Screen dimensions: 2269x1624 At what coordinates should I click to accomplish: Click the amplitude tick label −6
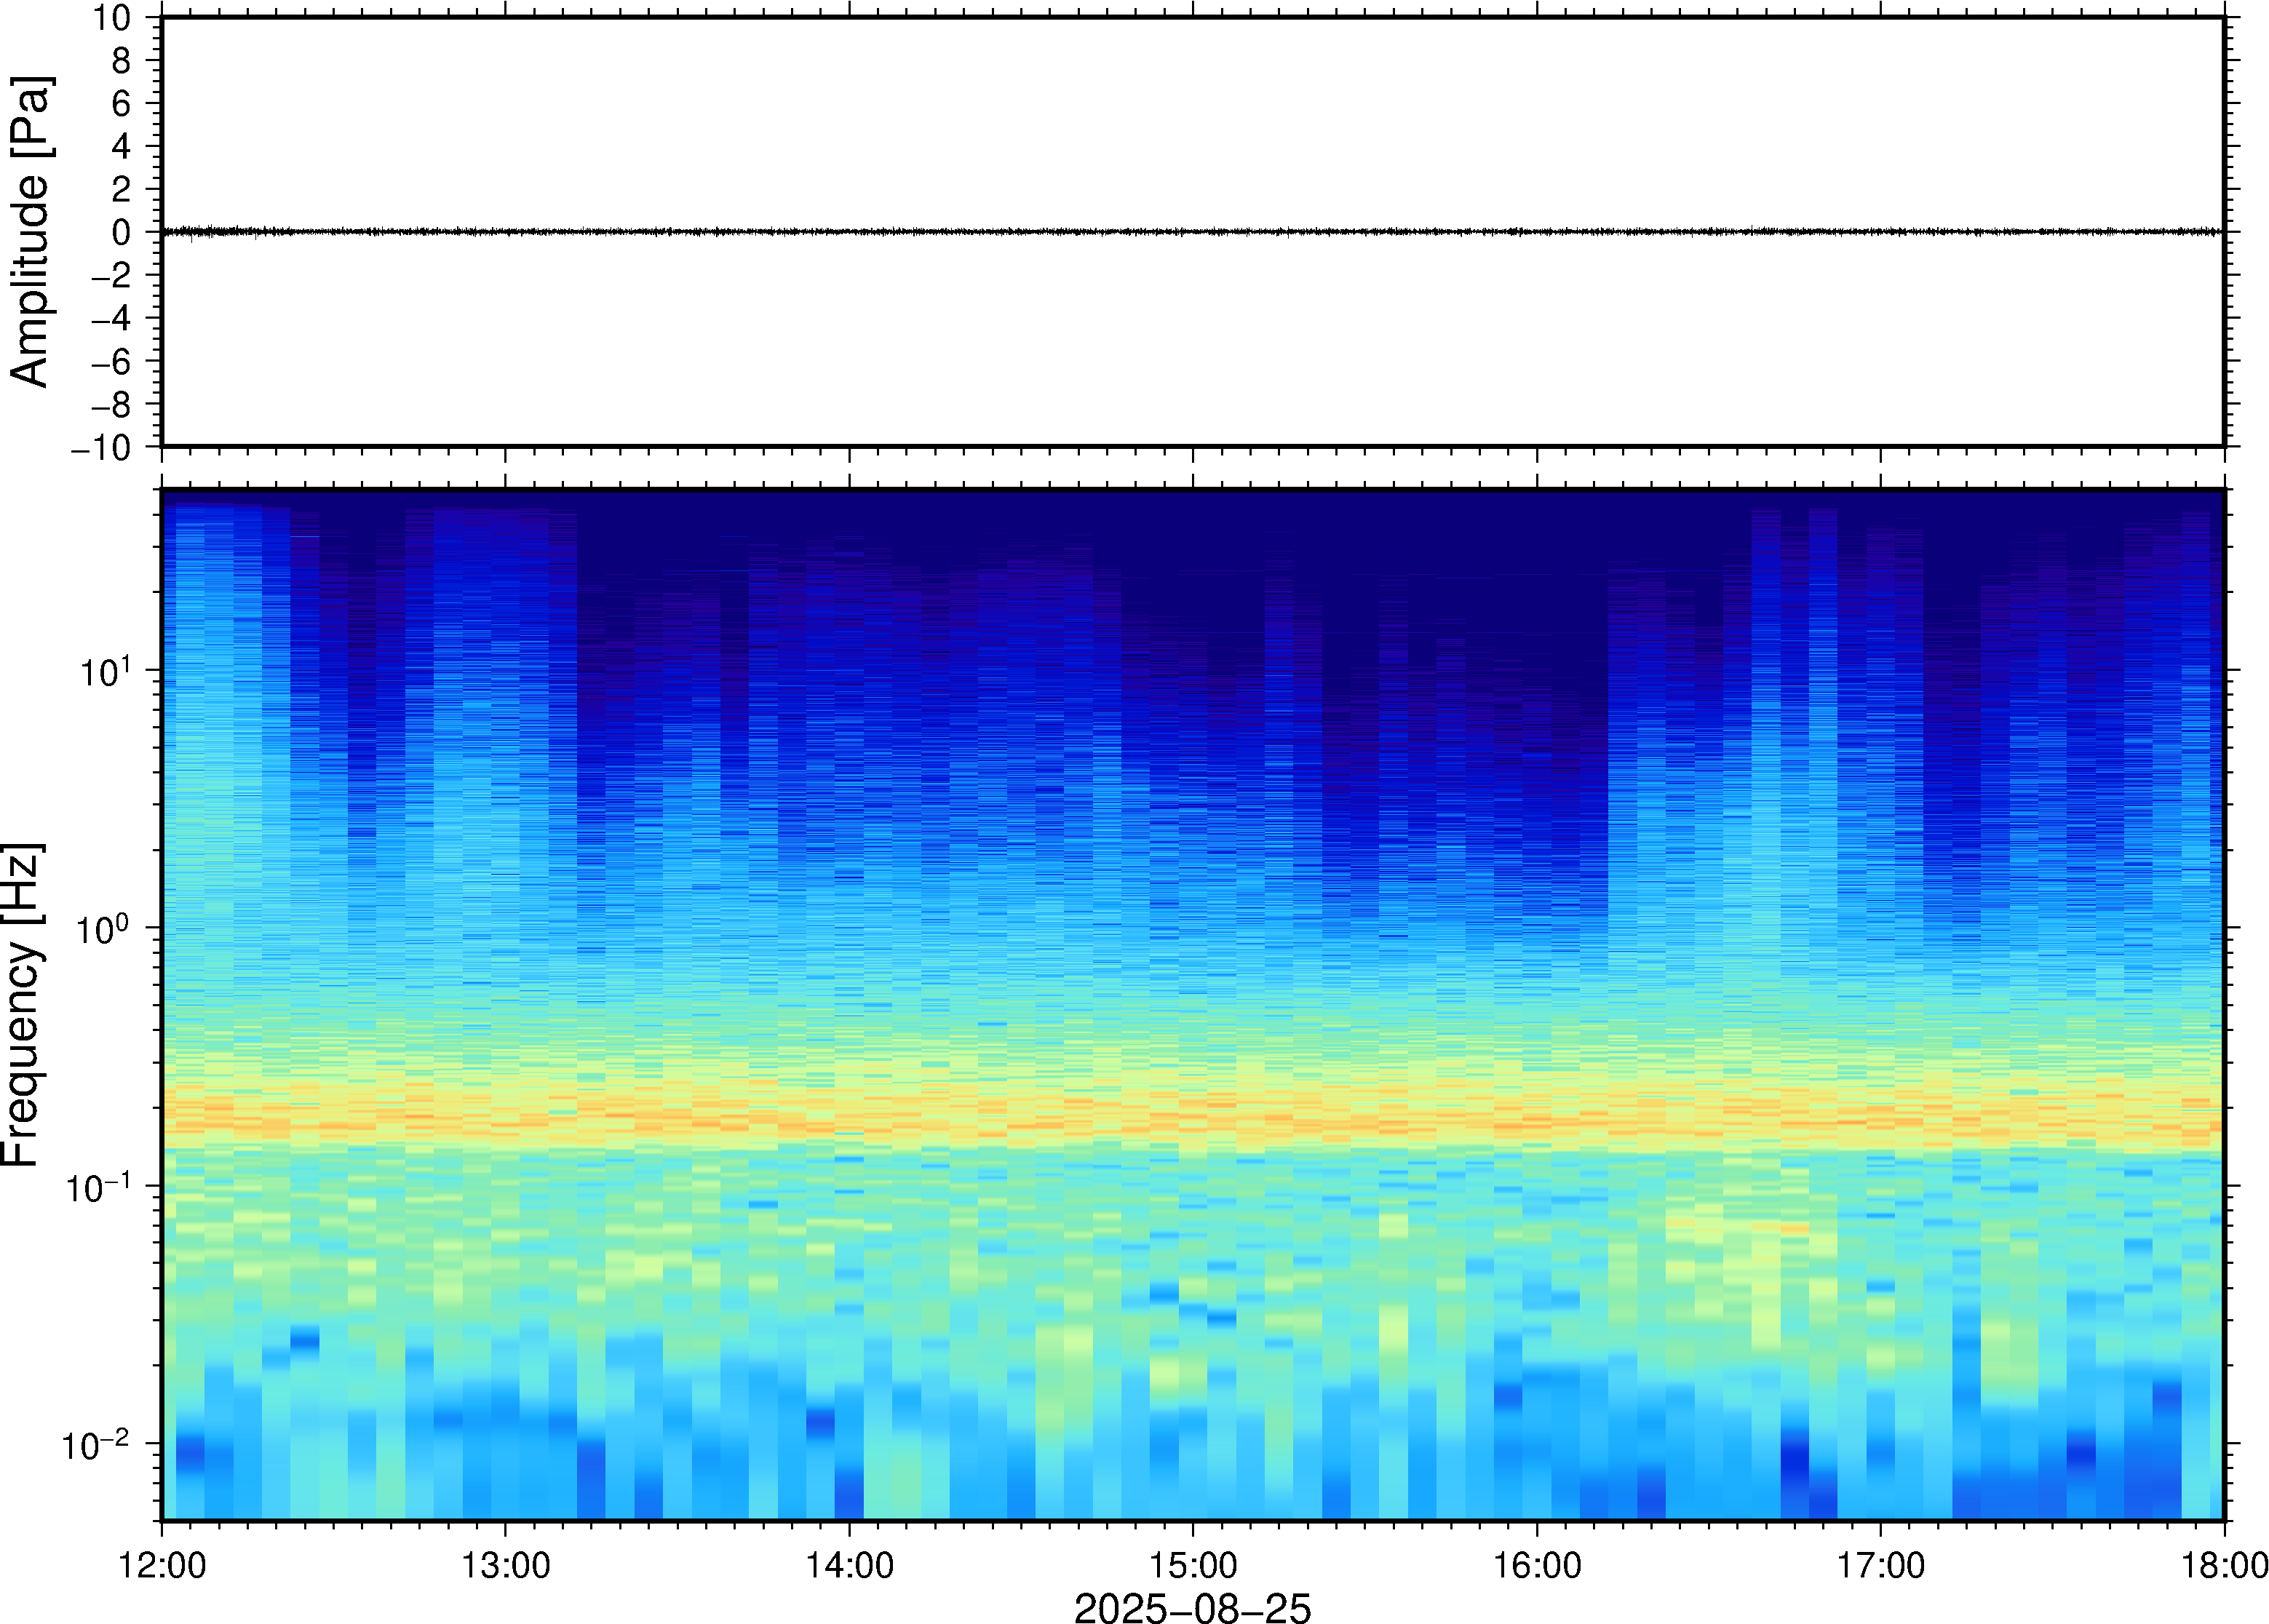(111, 361)
